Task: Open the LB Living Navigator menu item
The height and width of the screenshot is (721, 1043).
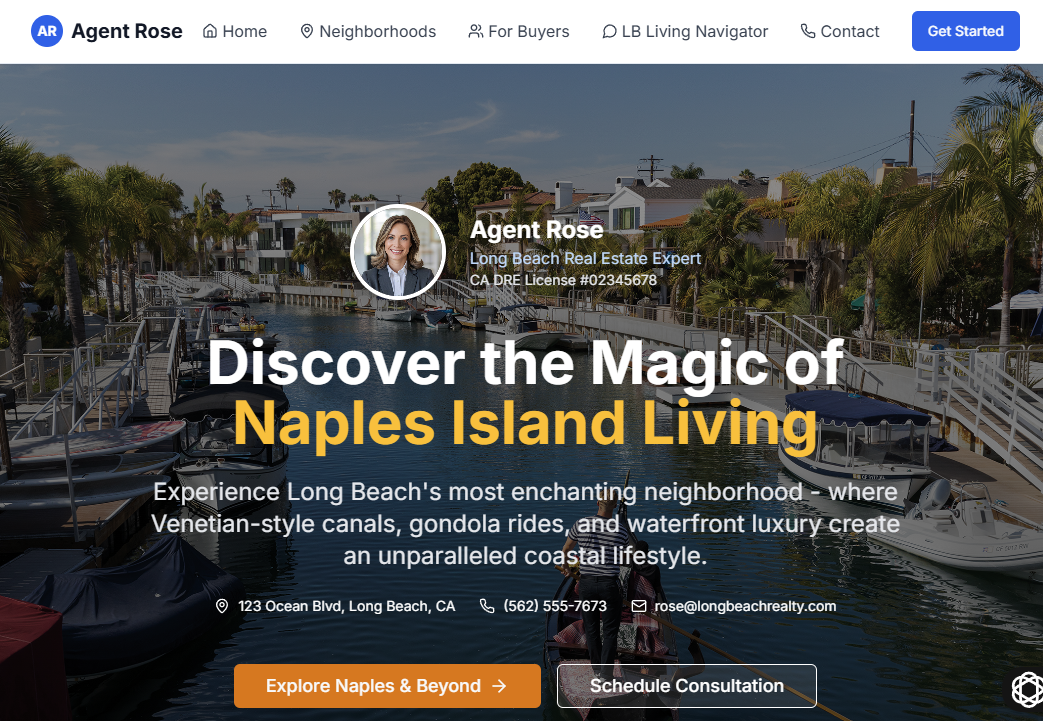Action: click(x=685, y=31)
